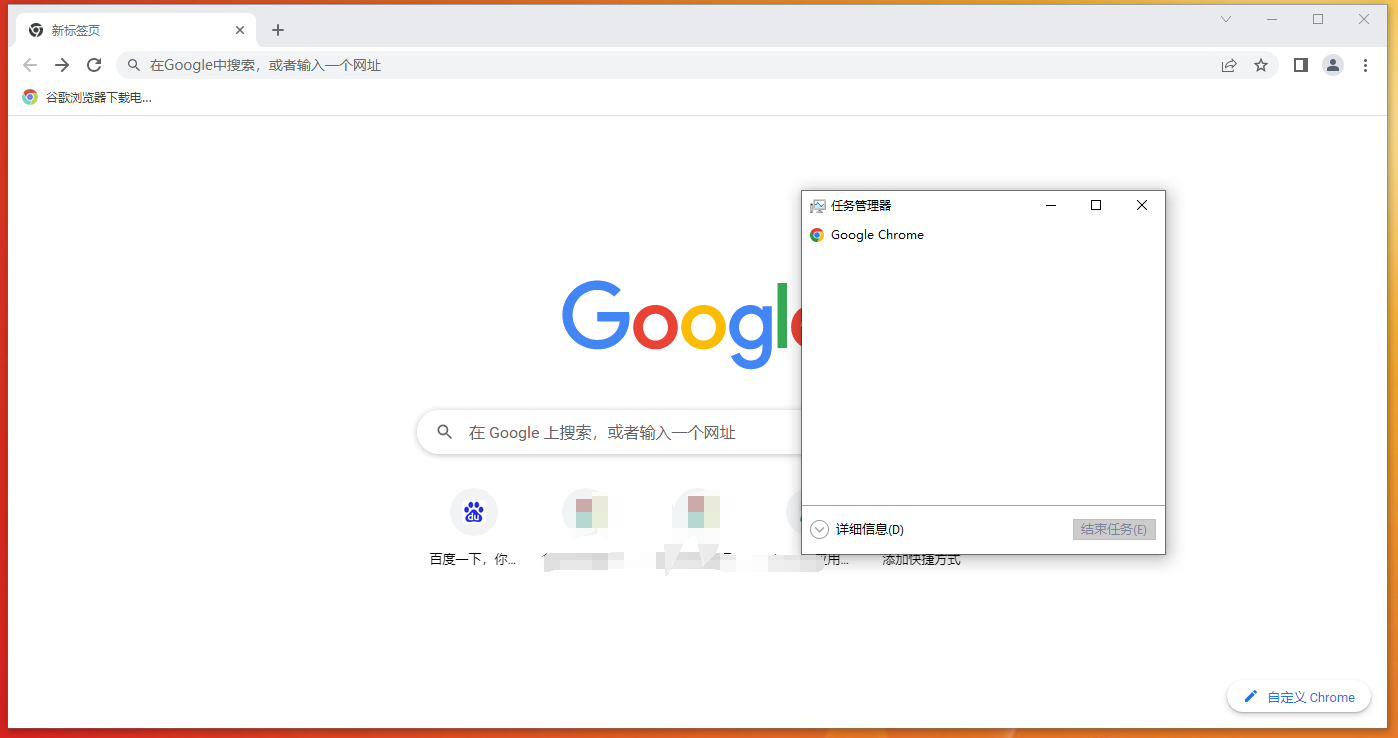Click the Google search box on the page
1398x738 pixels.
pos(610,432)
